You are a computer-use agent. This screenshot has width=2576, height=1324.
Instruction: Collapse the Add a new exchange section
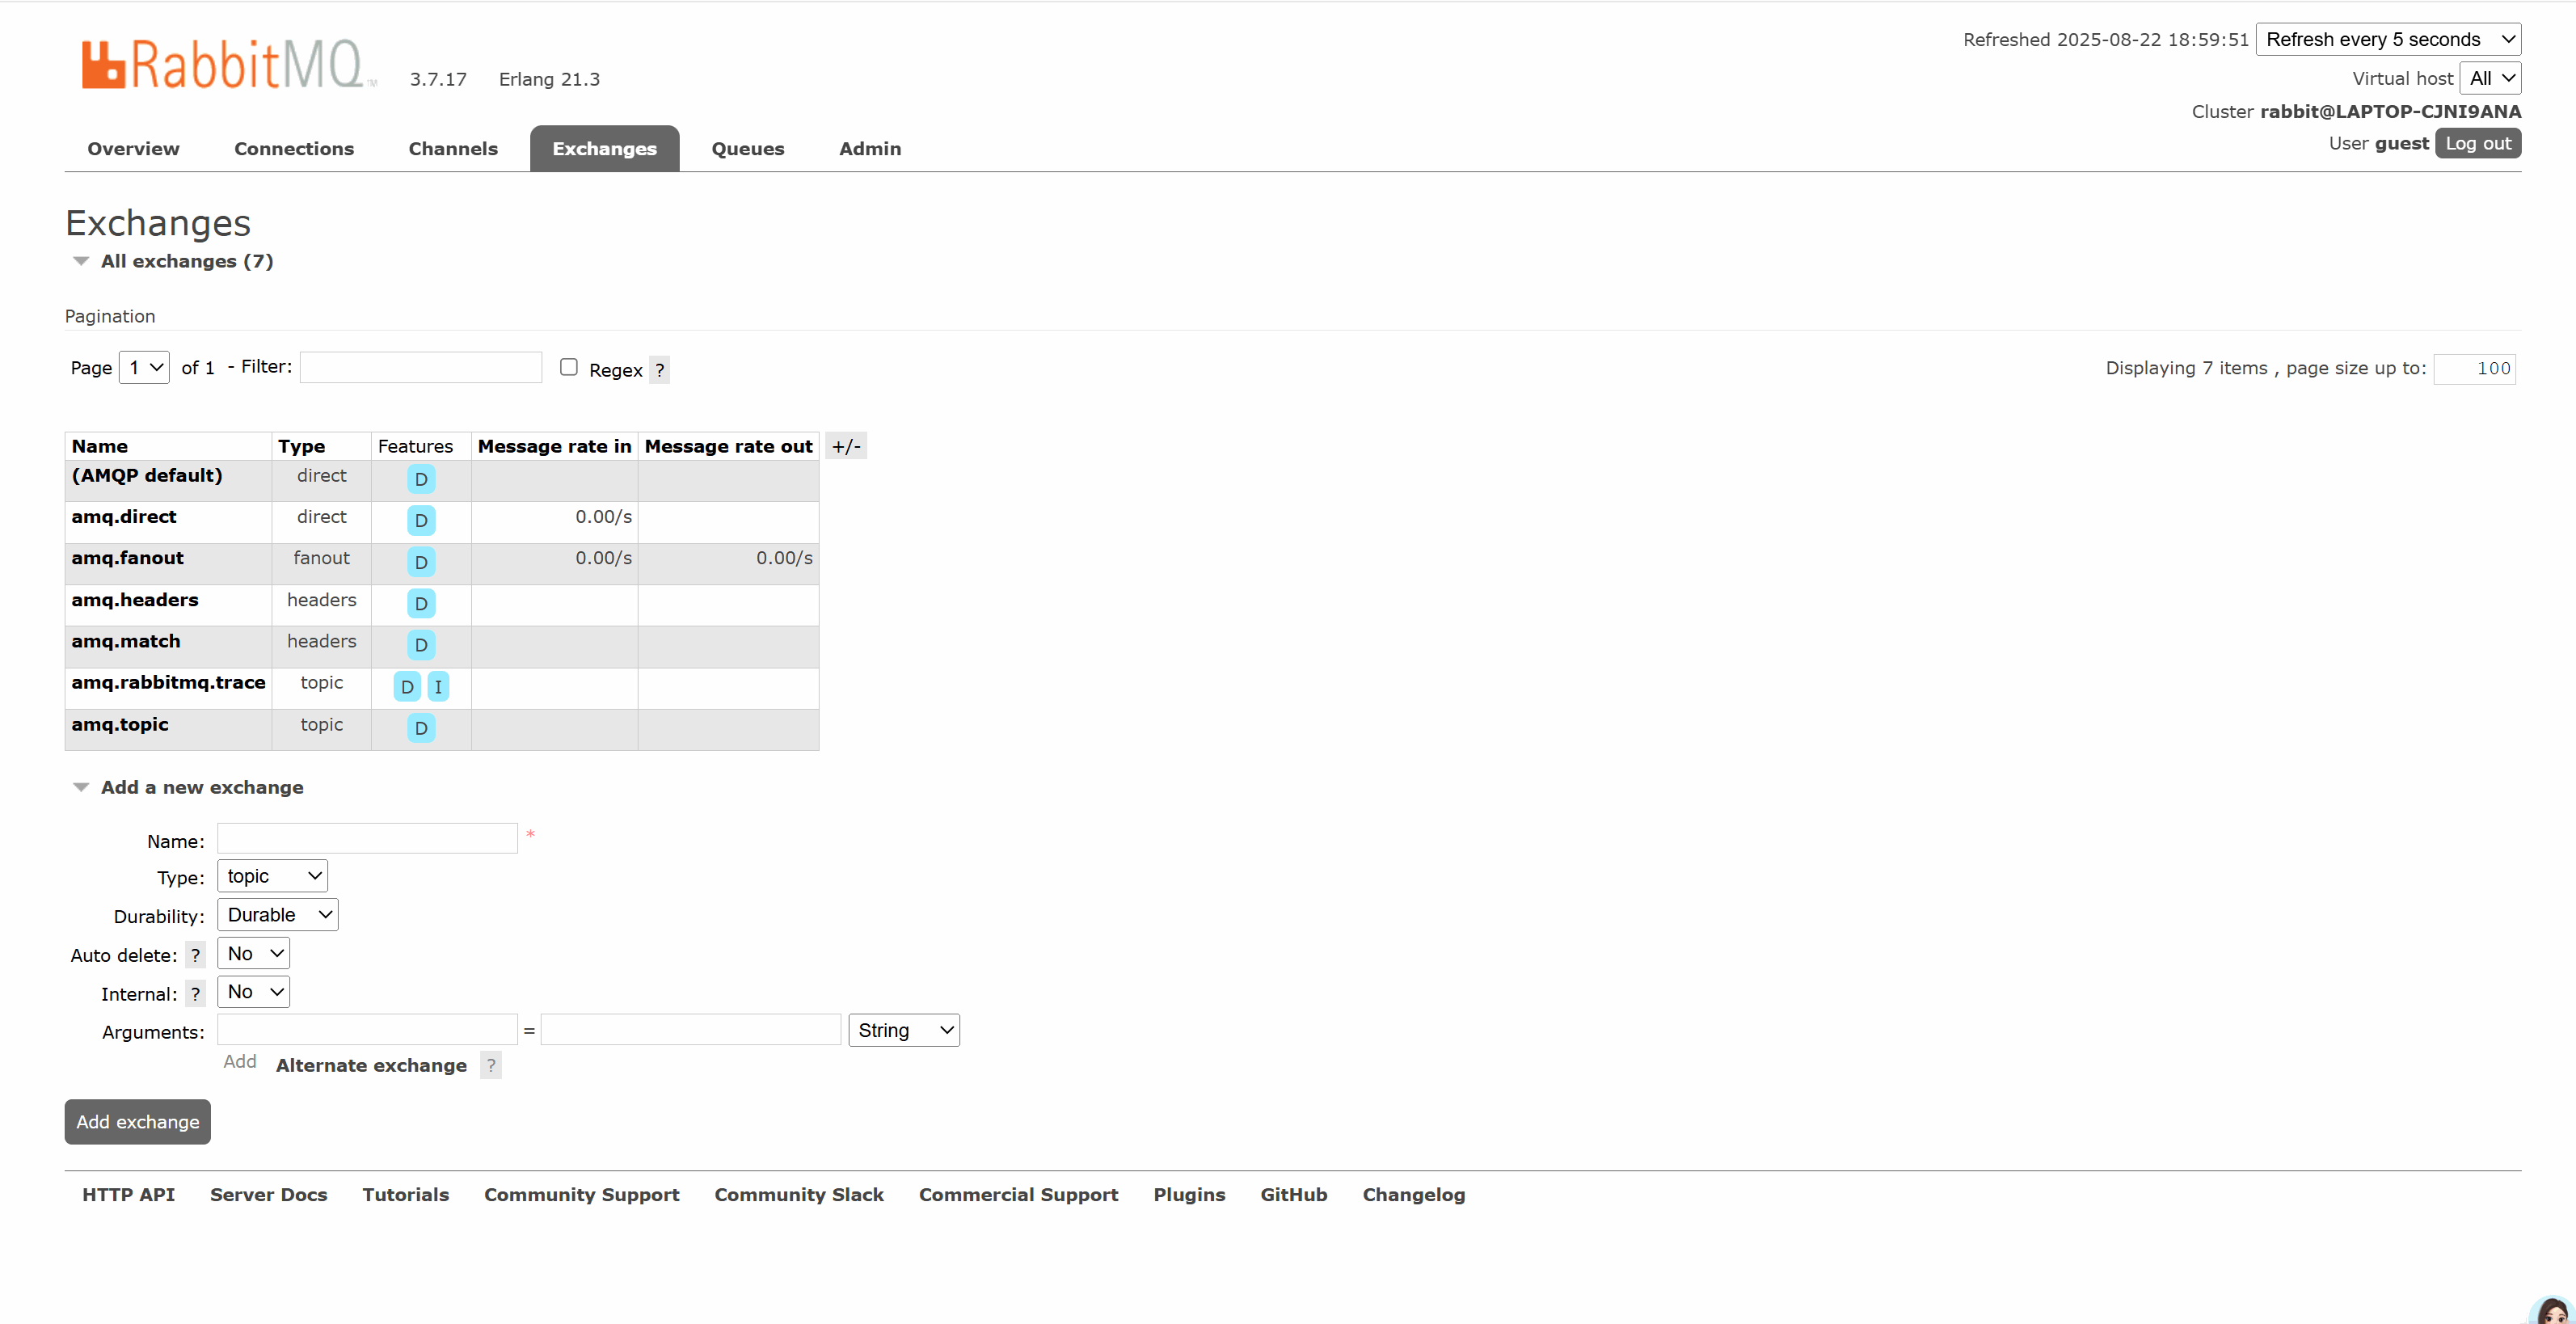click(x=201, y=787)
